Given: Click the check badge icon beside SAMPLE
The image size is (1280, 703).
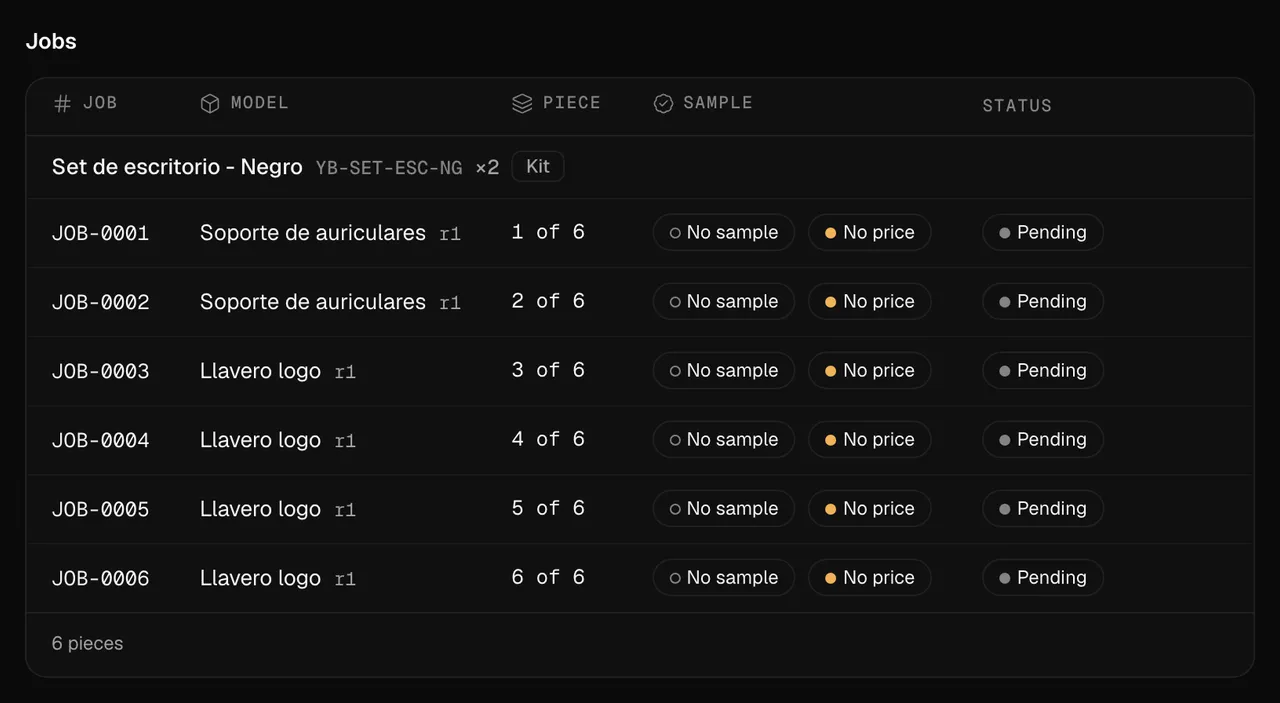Looking at the screenshot, I should pyautogui.click(x=663, y=104).
